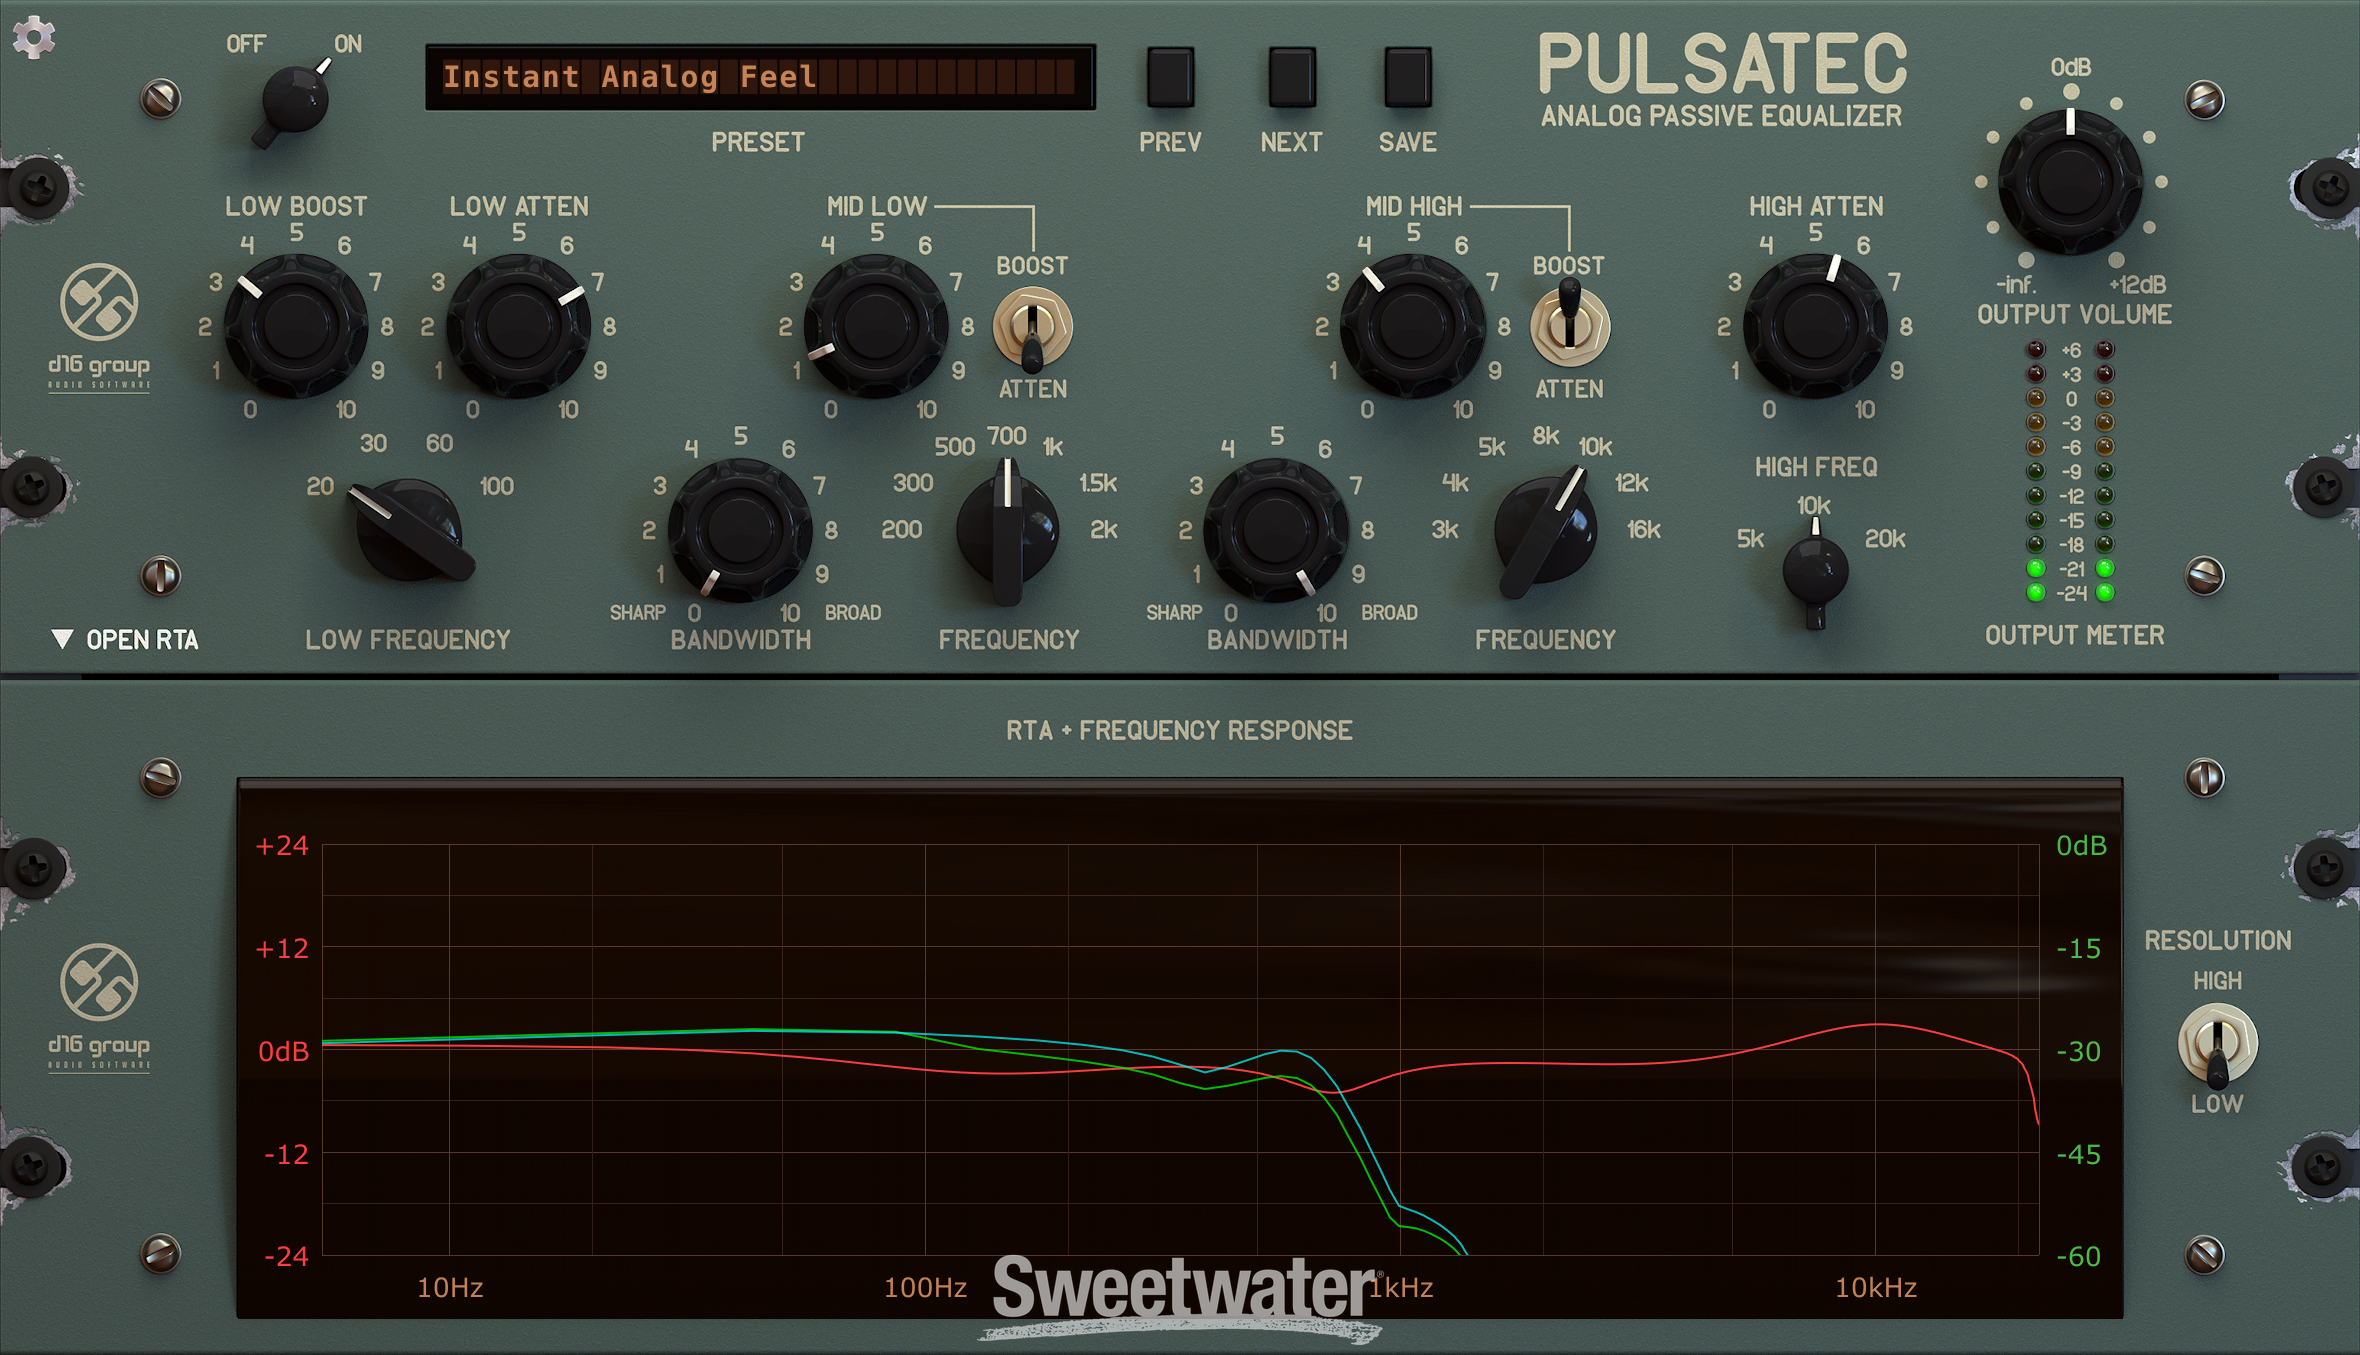Click the Mid High gain knob
2360x1355 pixels.
pyautogui.click(x=1412, y=326)
